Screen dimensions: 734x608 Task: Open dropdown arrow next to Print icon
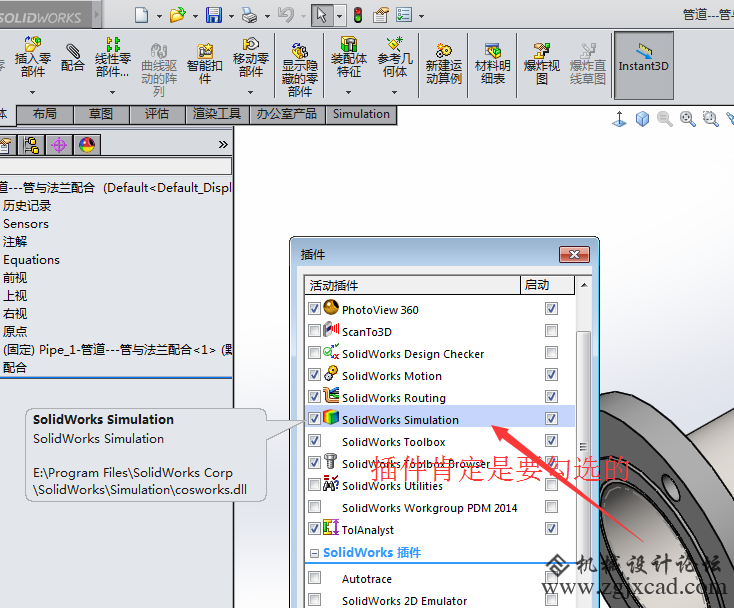pos(267,16)
